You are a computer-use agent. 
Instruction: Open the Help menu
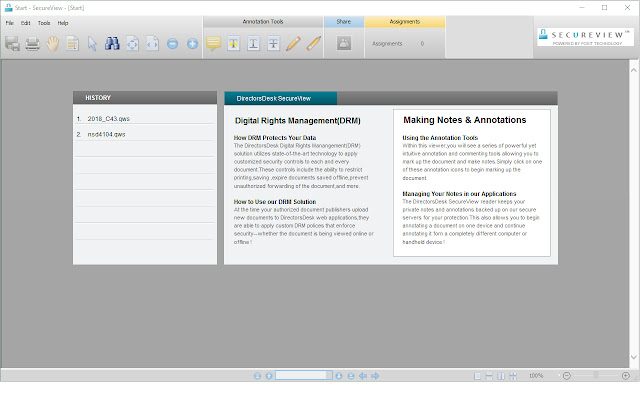63,23
